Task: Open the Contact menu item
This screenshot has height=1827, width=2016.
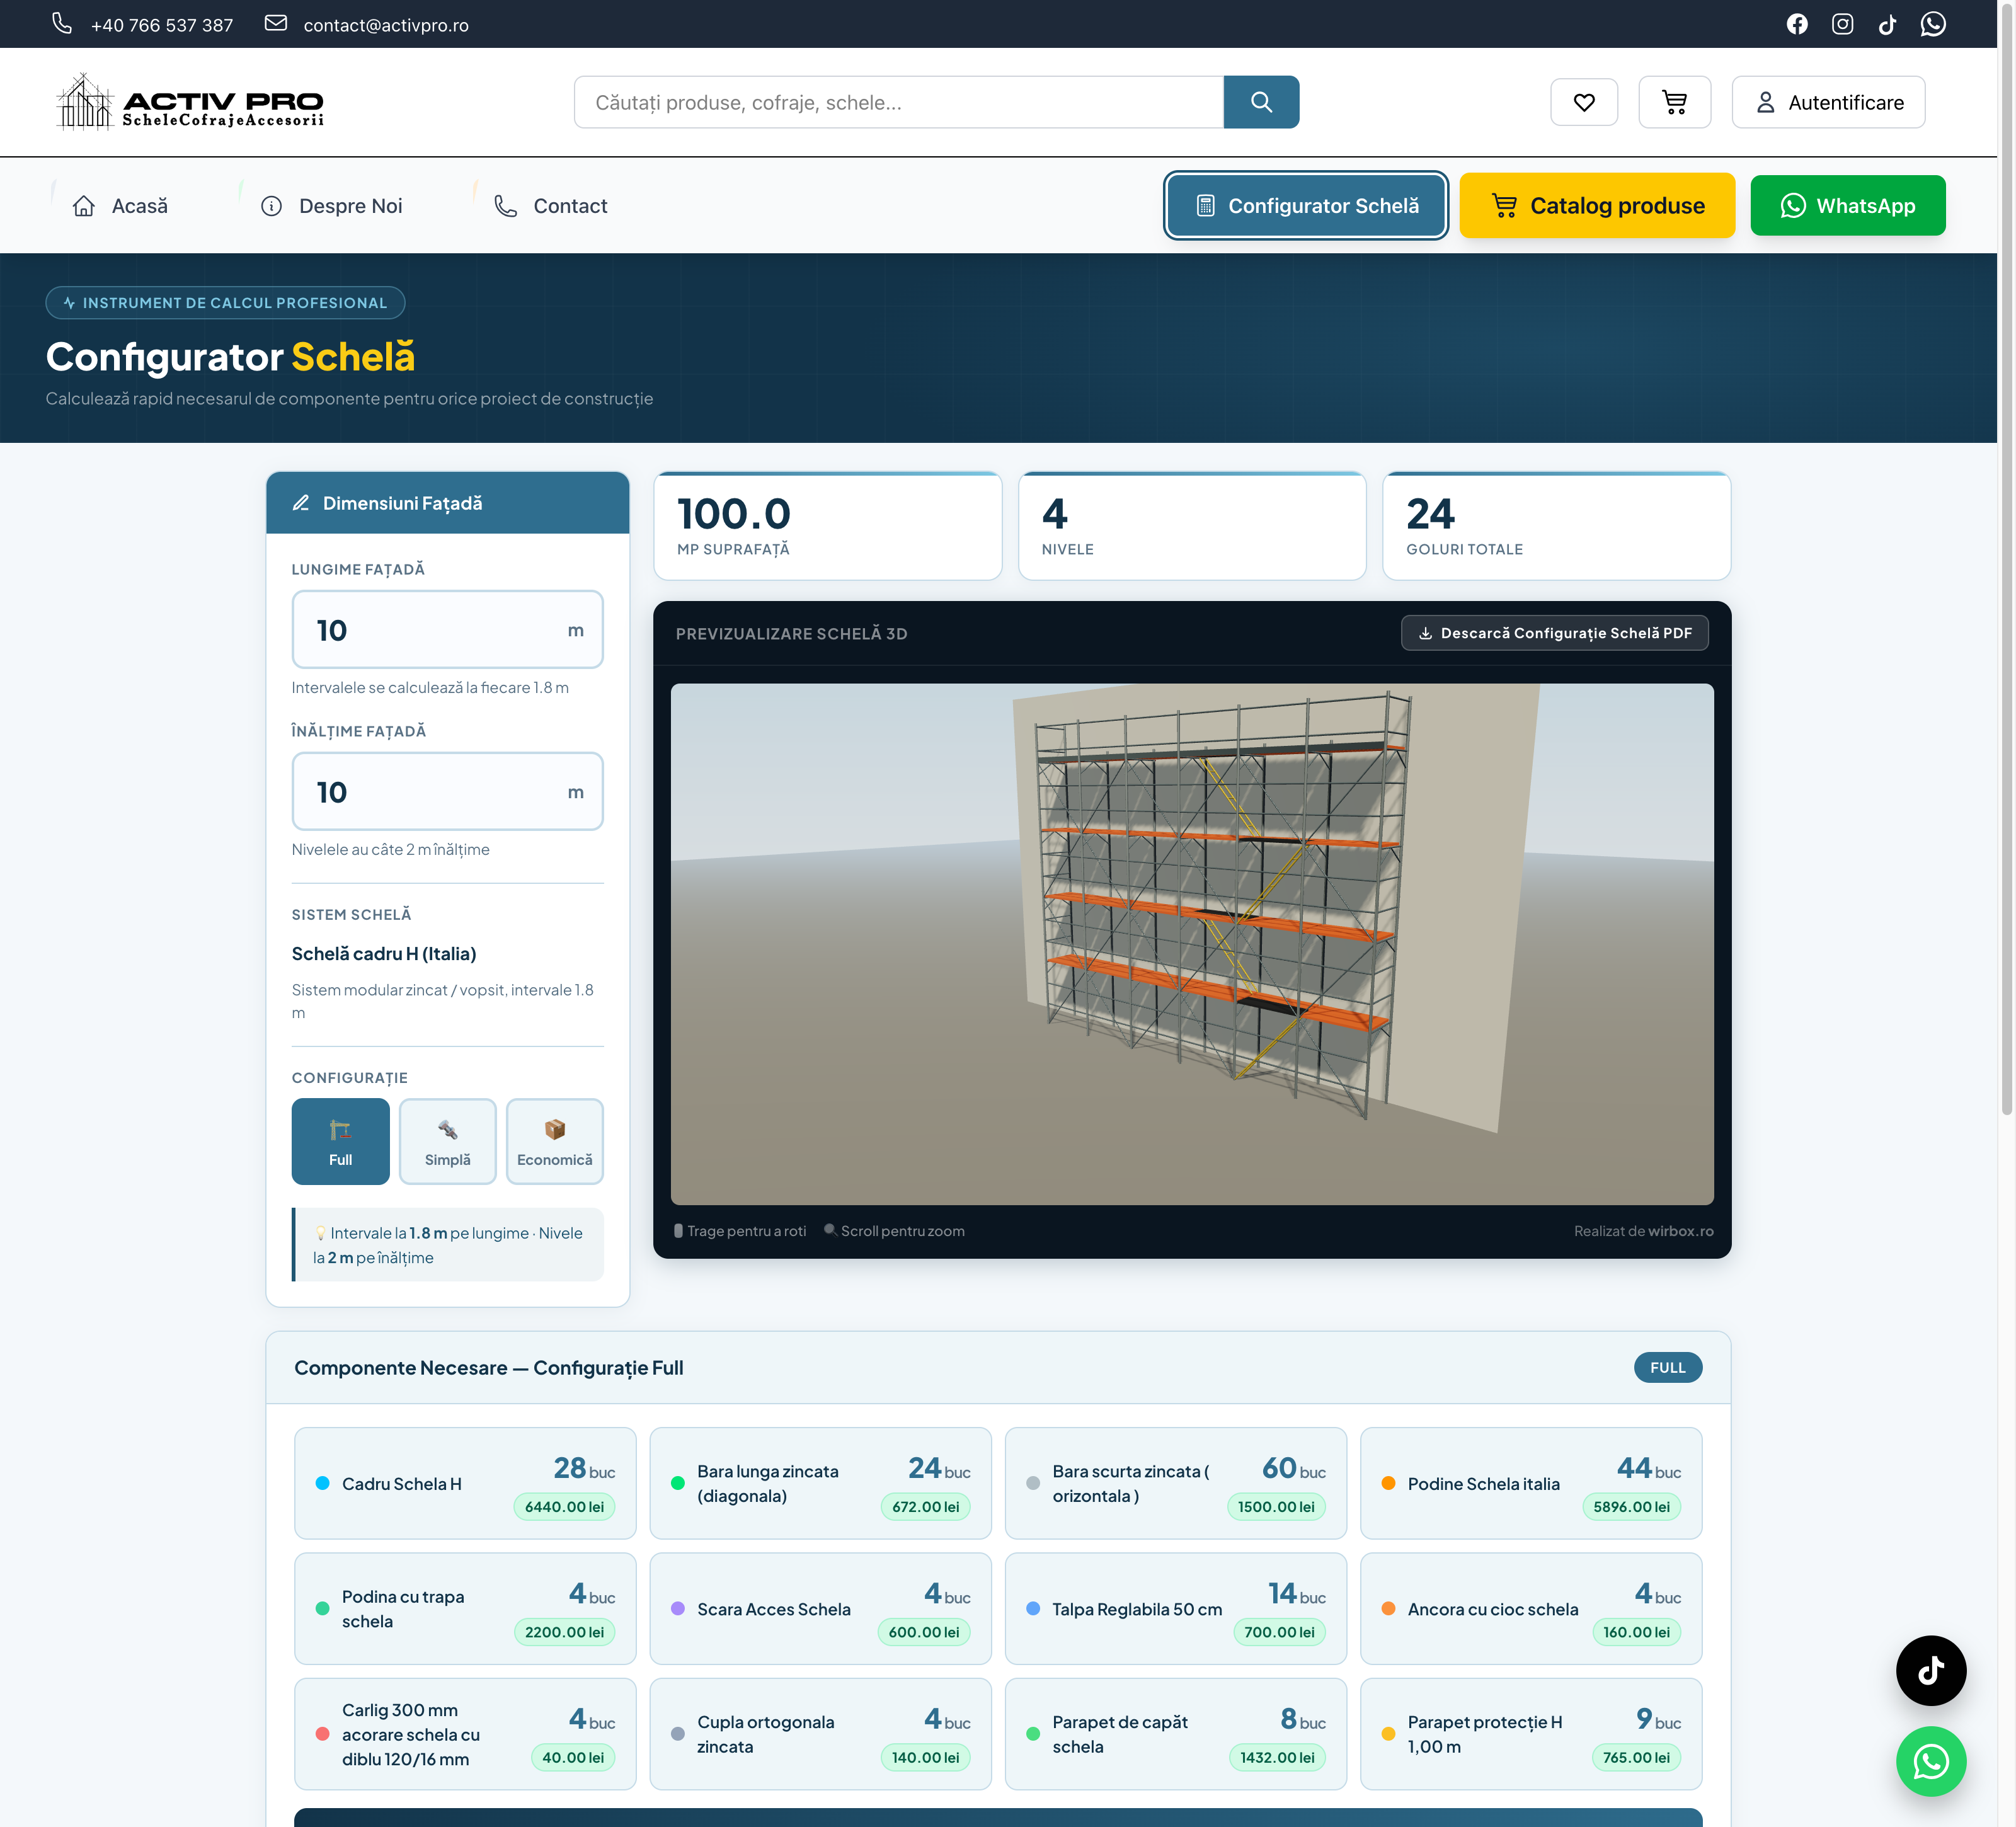Action: (x=550, y=206)
